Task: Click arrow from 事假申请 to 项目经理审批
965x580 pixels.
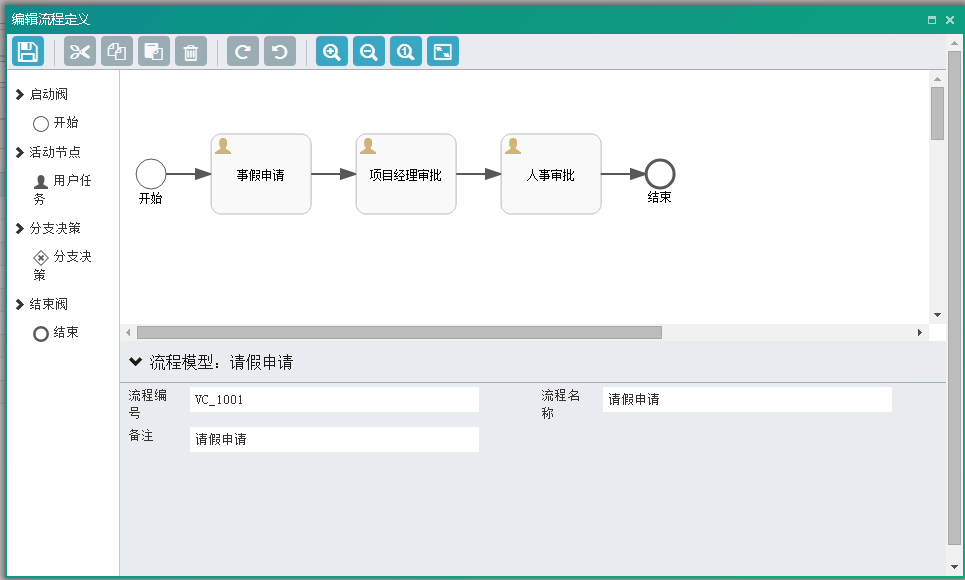Action: [334, 174]
